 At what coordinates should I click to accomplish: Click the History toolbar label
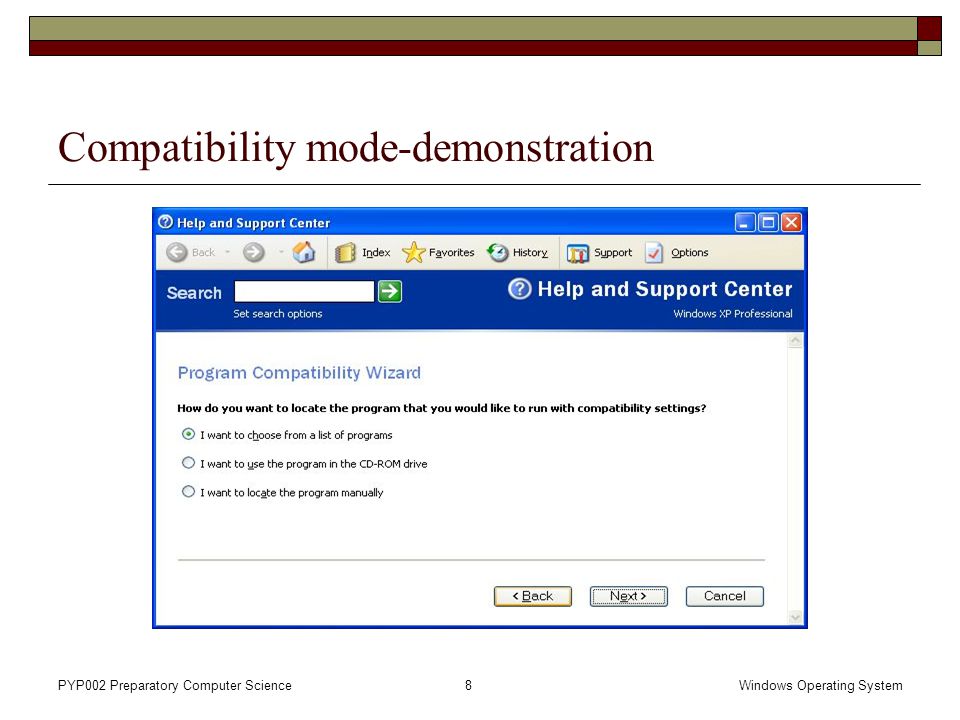click(x=530, y=252)
